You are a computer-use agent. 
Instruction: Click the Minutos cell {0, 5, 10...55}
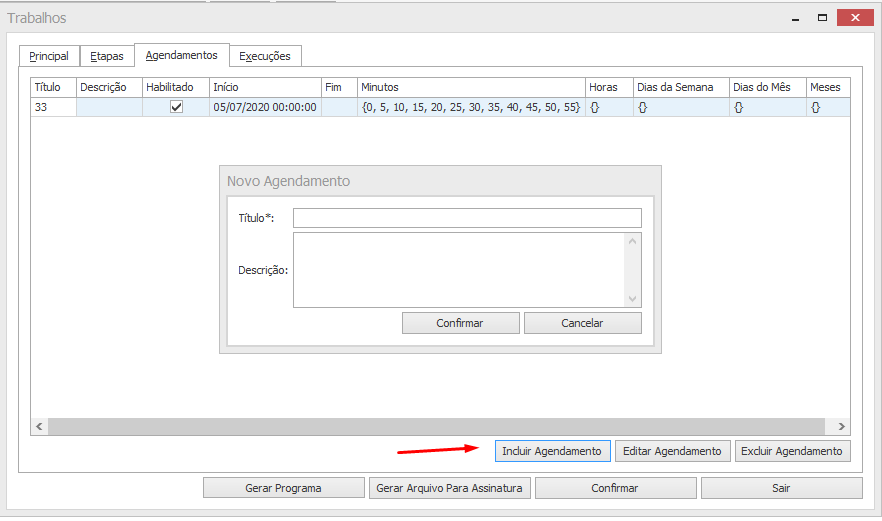471,107
